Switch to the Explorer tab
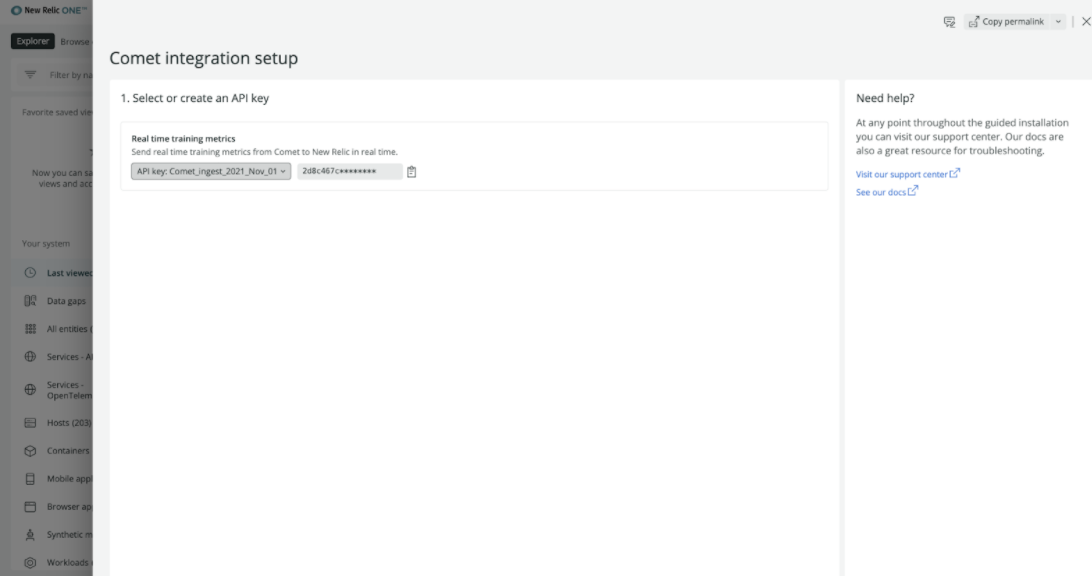Screen dimensions: 1092x576 33,41
